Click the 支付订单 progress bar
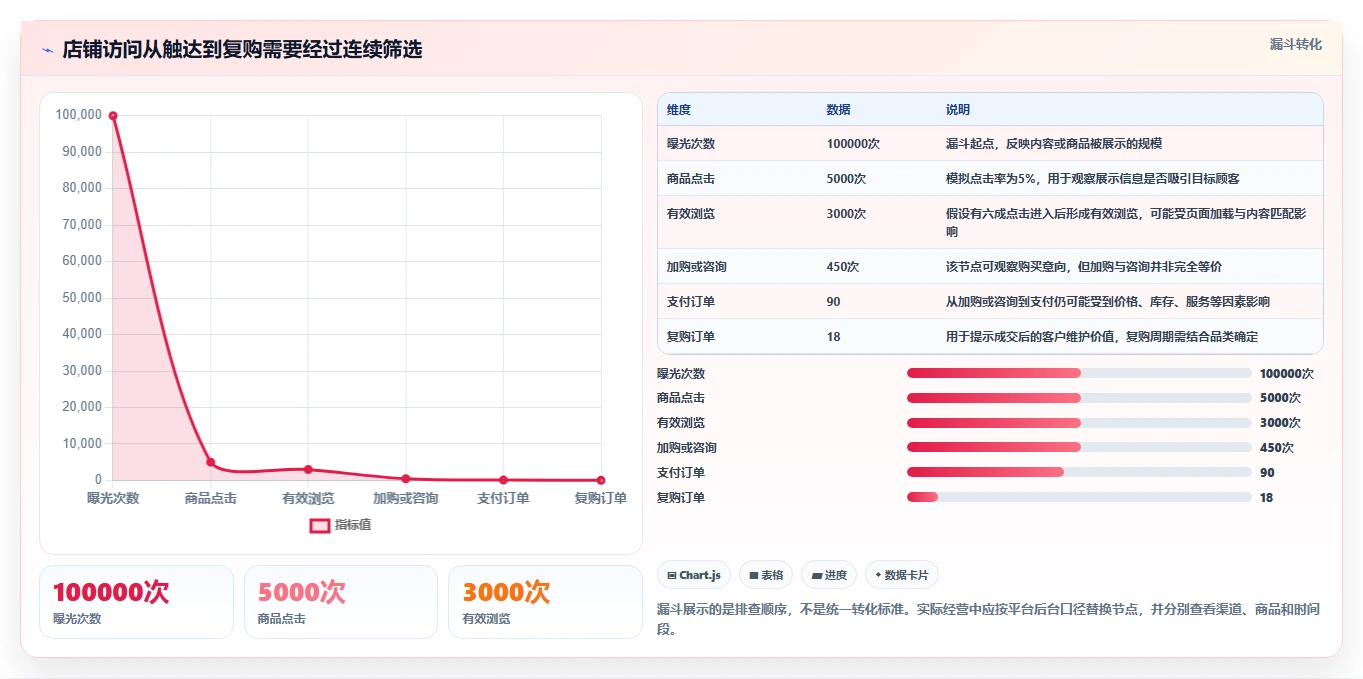1363x679 pixels. click(x=1079, y=472)
